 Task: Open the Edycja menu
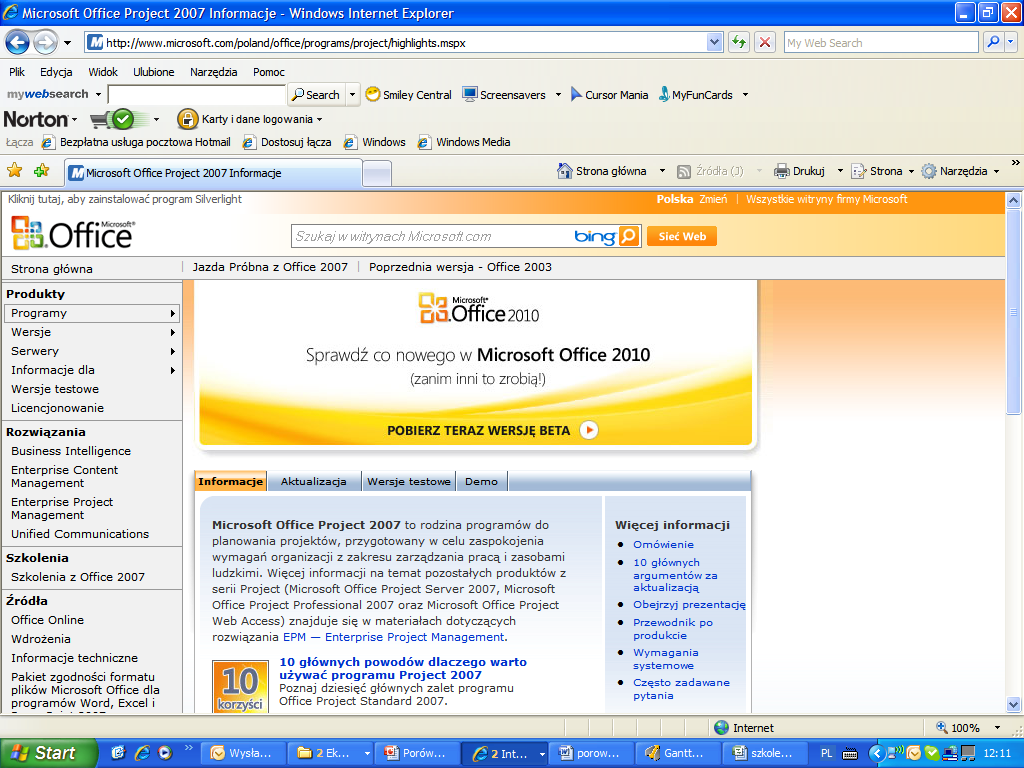coord(56,72)
